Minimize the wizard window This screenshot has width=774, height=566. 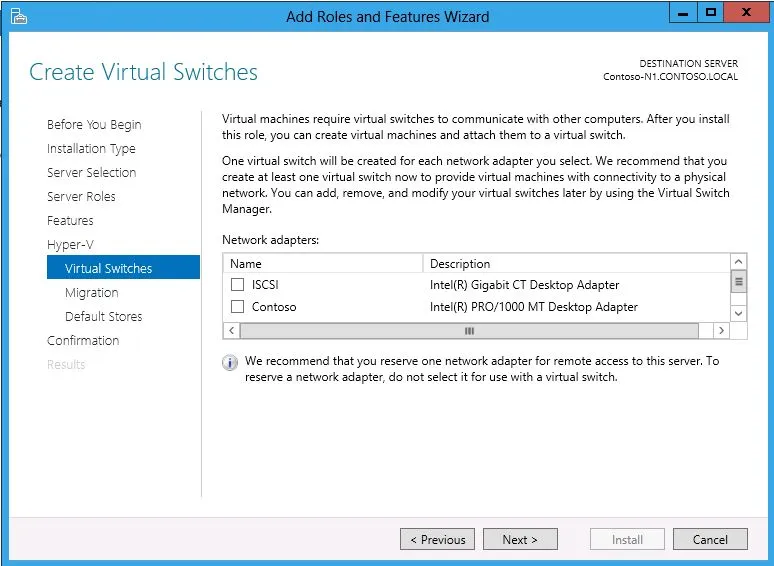coord(683,13)
